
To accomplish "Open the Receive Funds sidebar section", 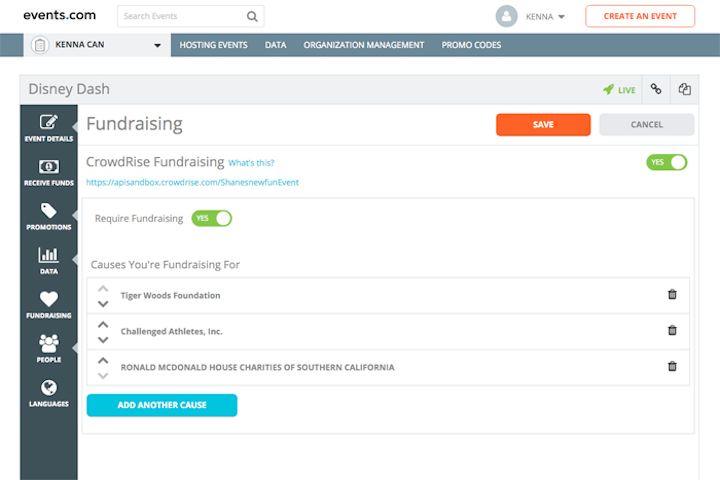I will 48,172.
